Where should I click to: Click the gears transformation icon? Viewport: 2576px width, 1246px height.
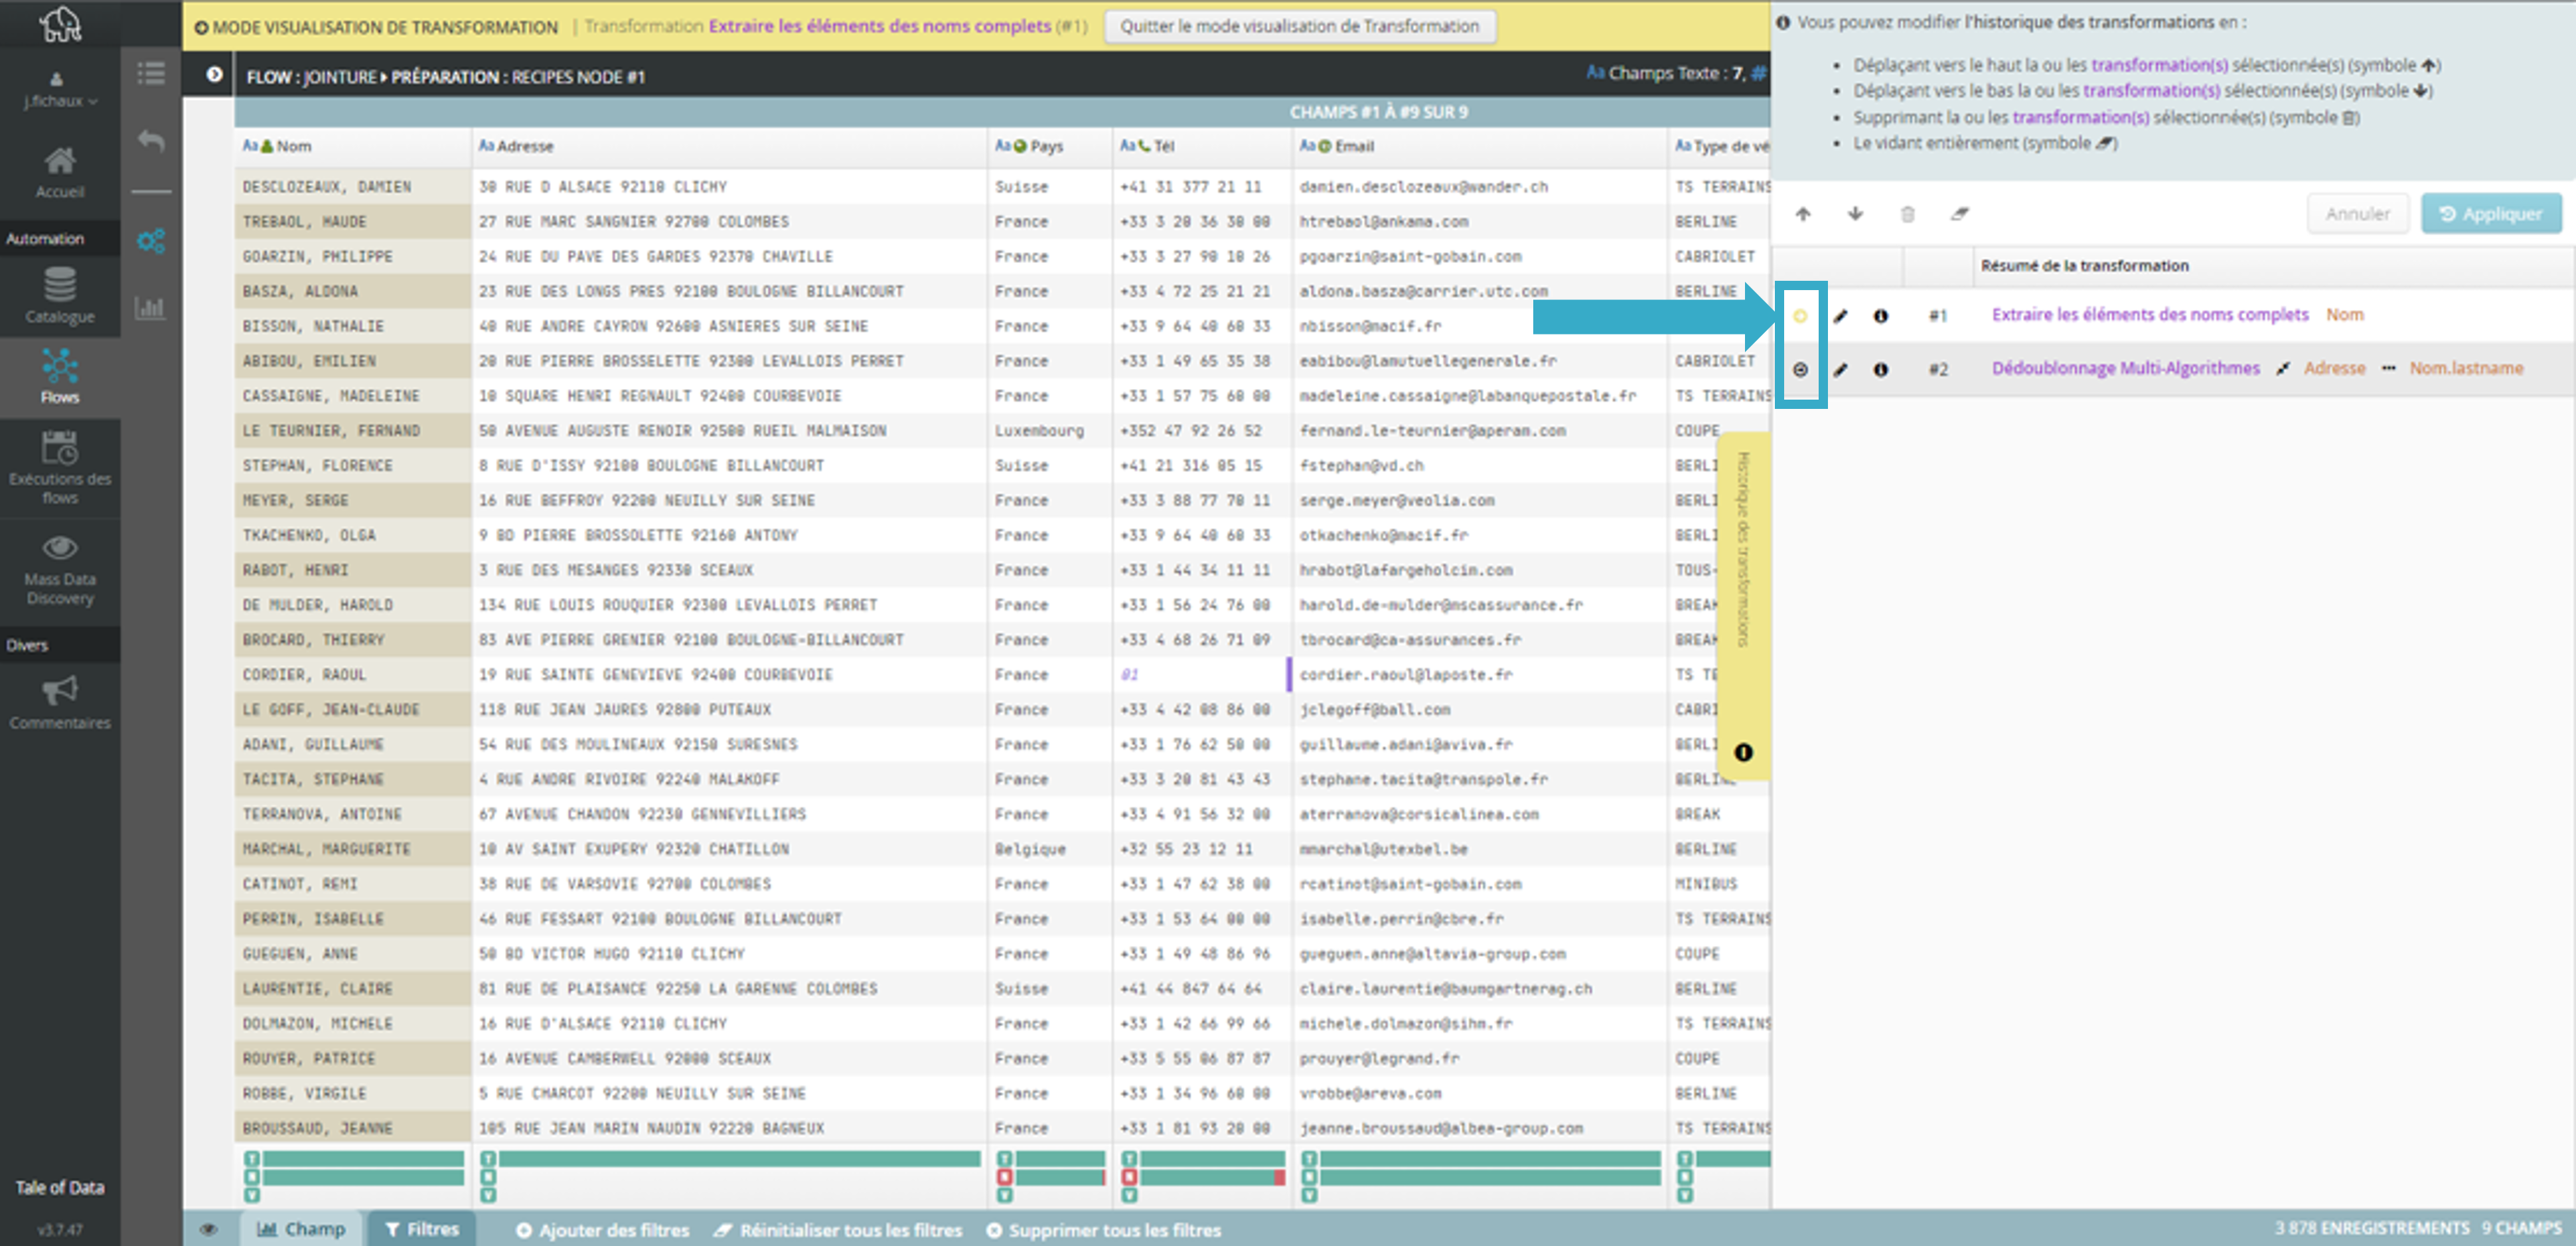151,241
